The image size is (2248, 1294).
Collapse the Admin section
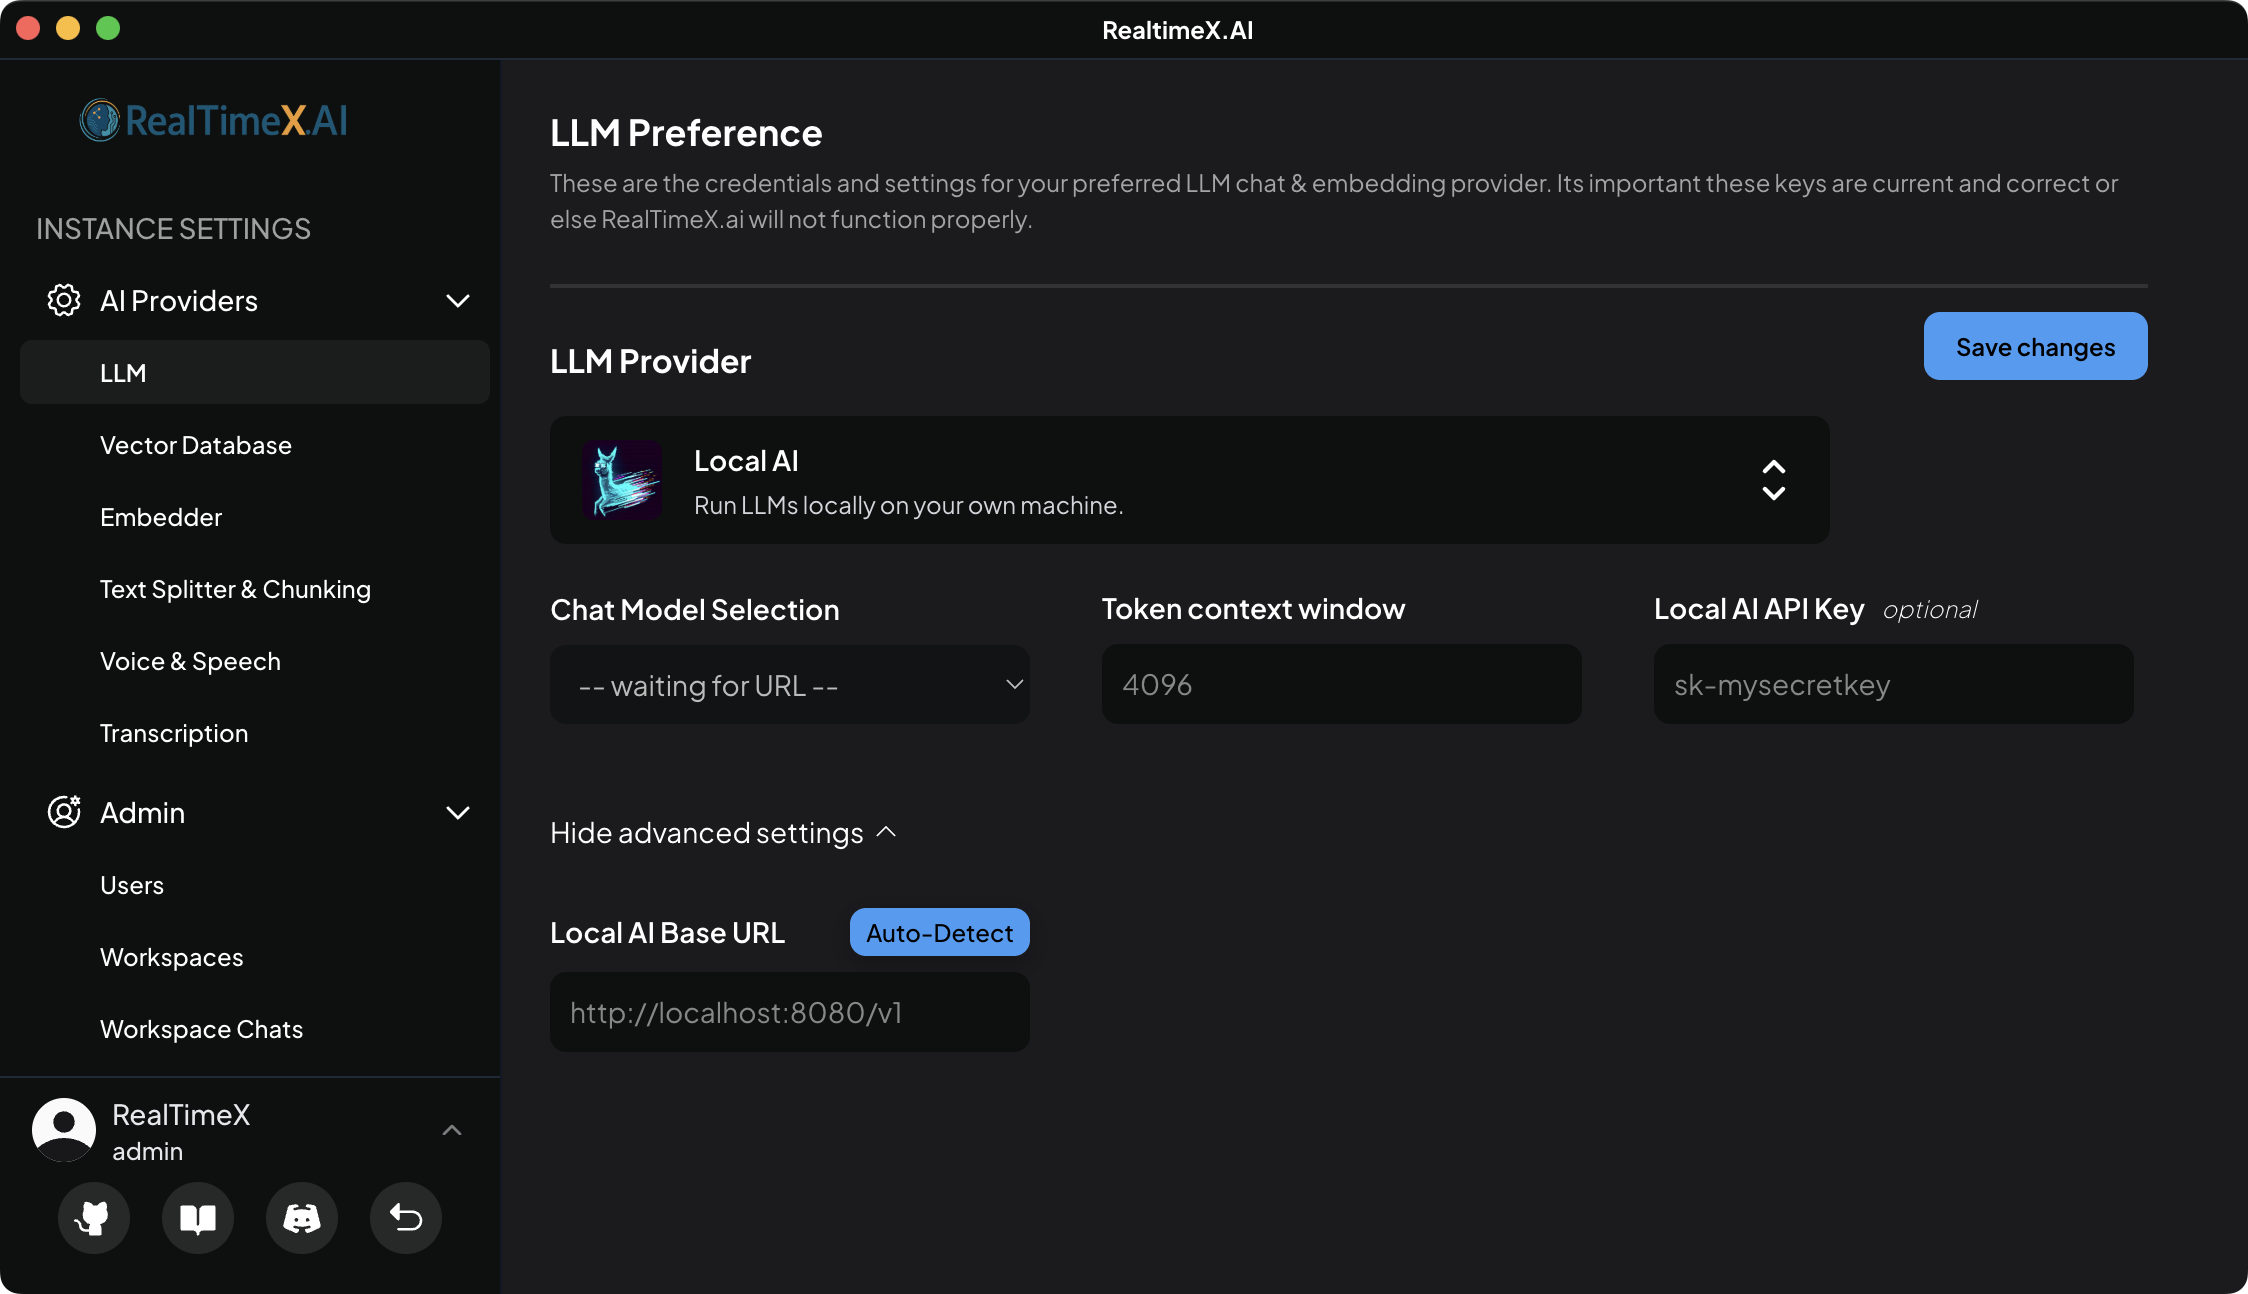pyautogui.click(x=458, y=812)
